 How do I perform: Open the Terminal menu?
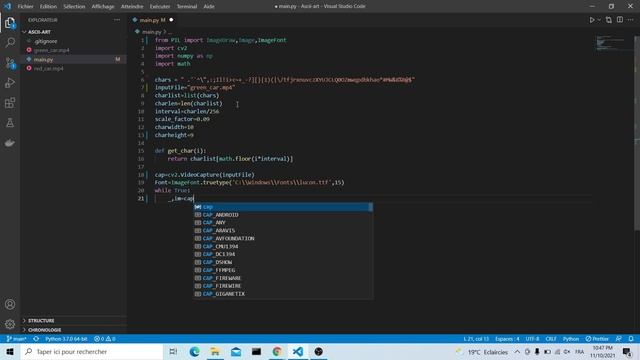187,7
